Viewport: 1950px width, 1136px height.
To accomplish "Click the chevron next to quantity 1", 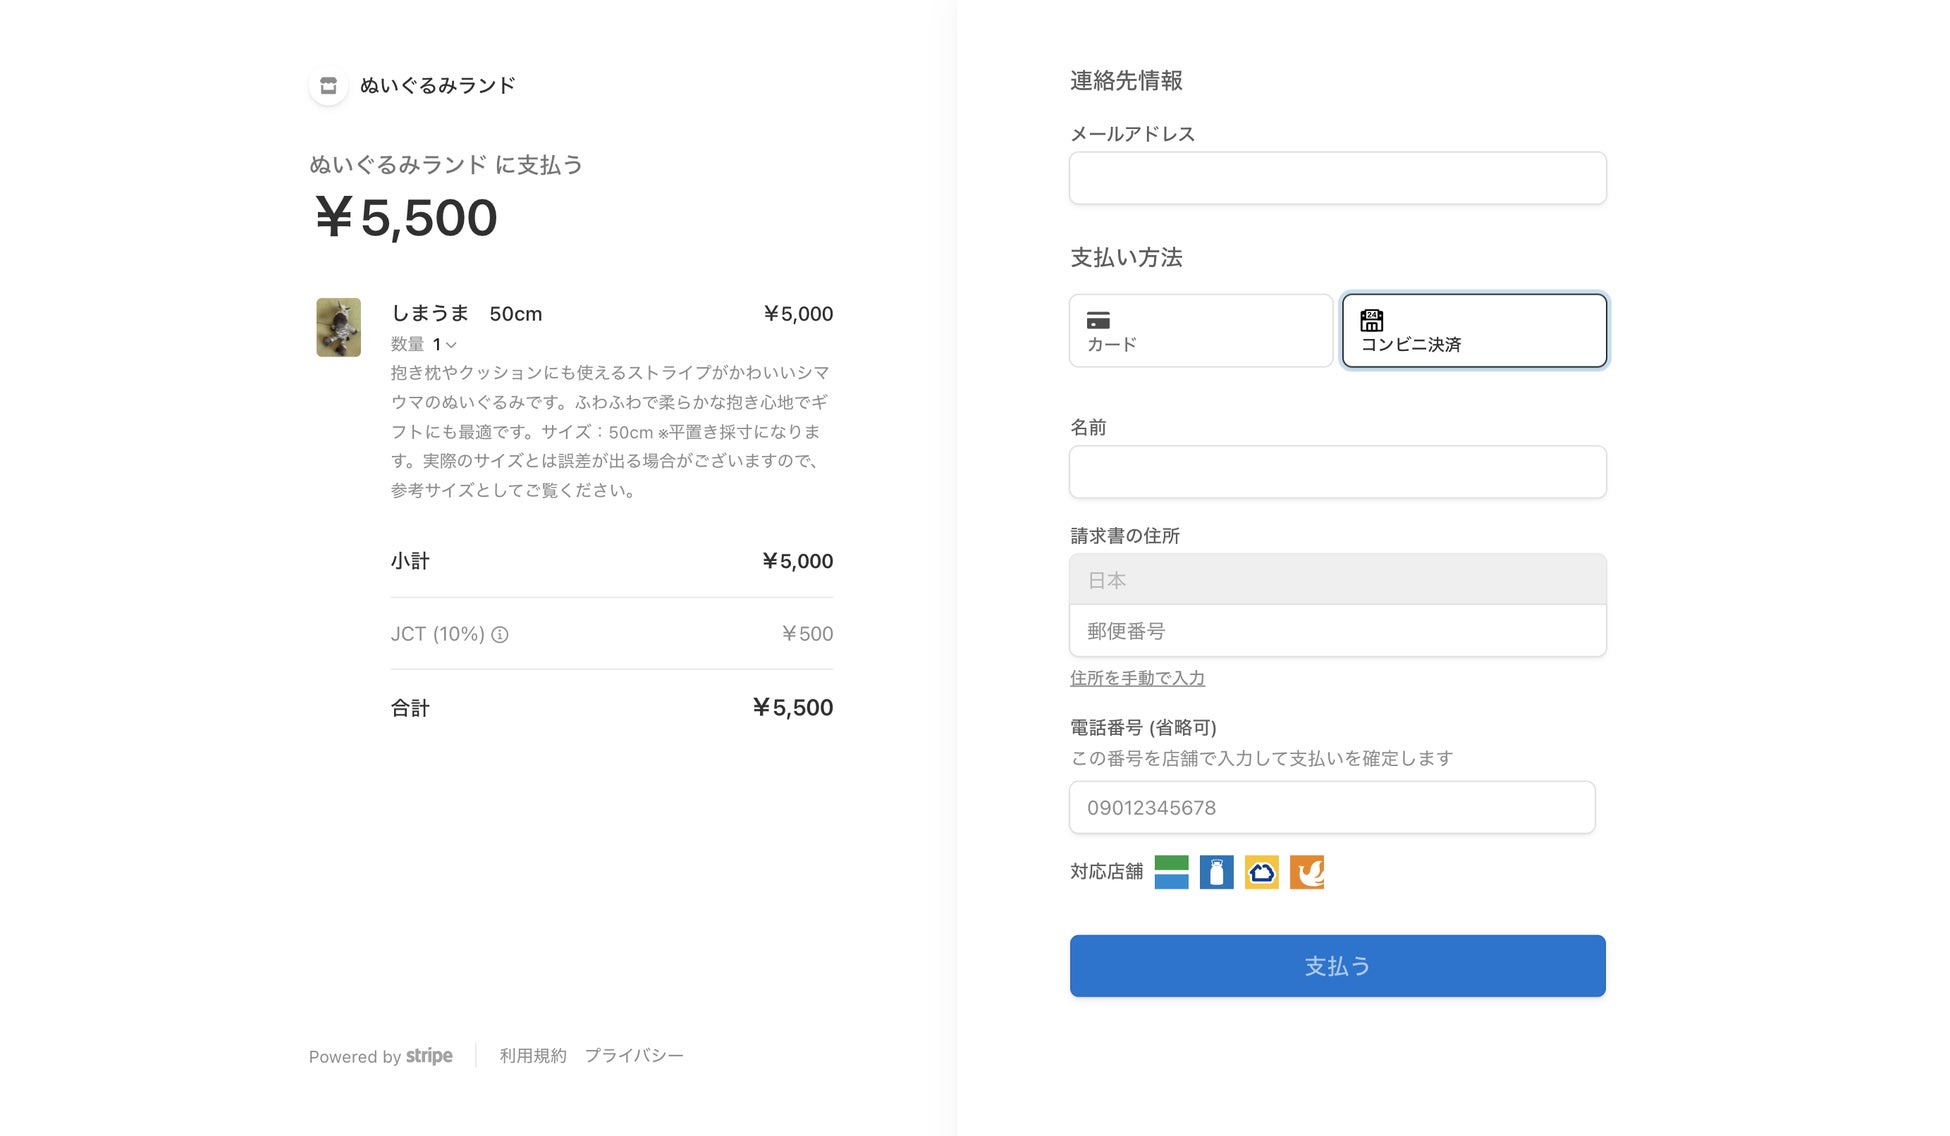I will [452, 345].
